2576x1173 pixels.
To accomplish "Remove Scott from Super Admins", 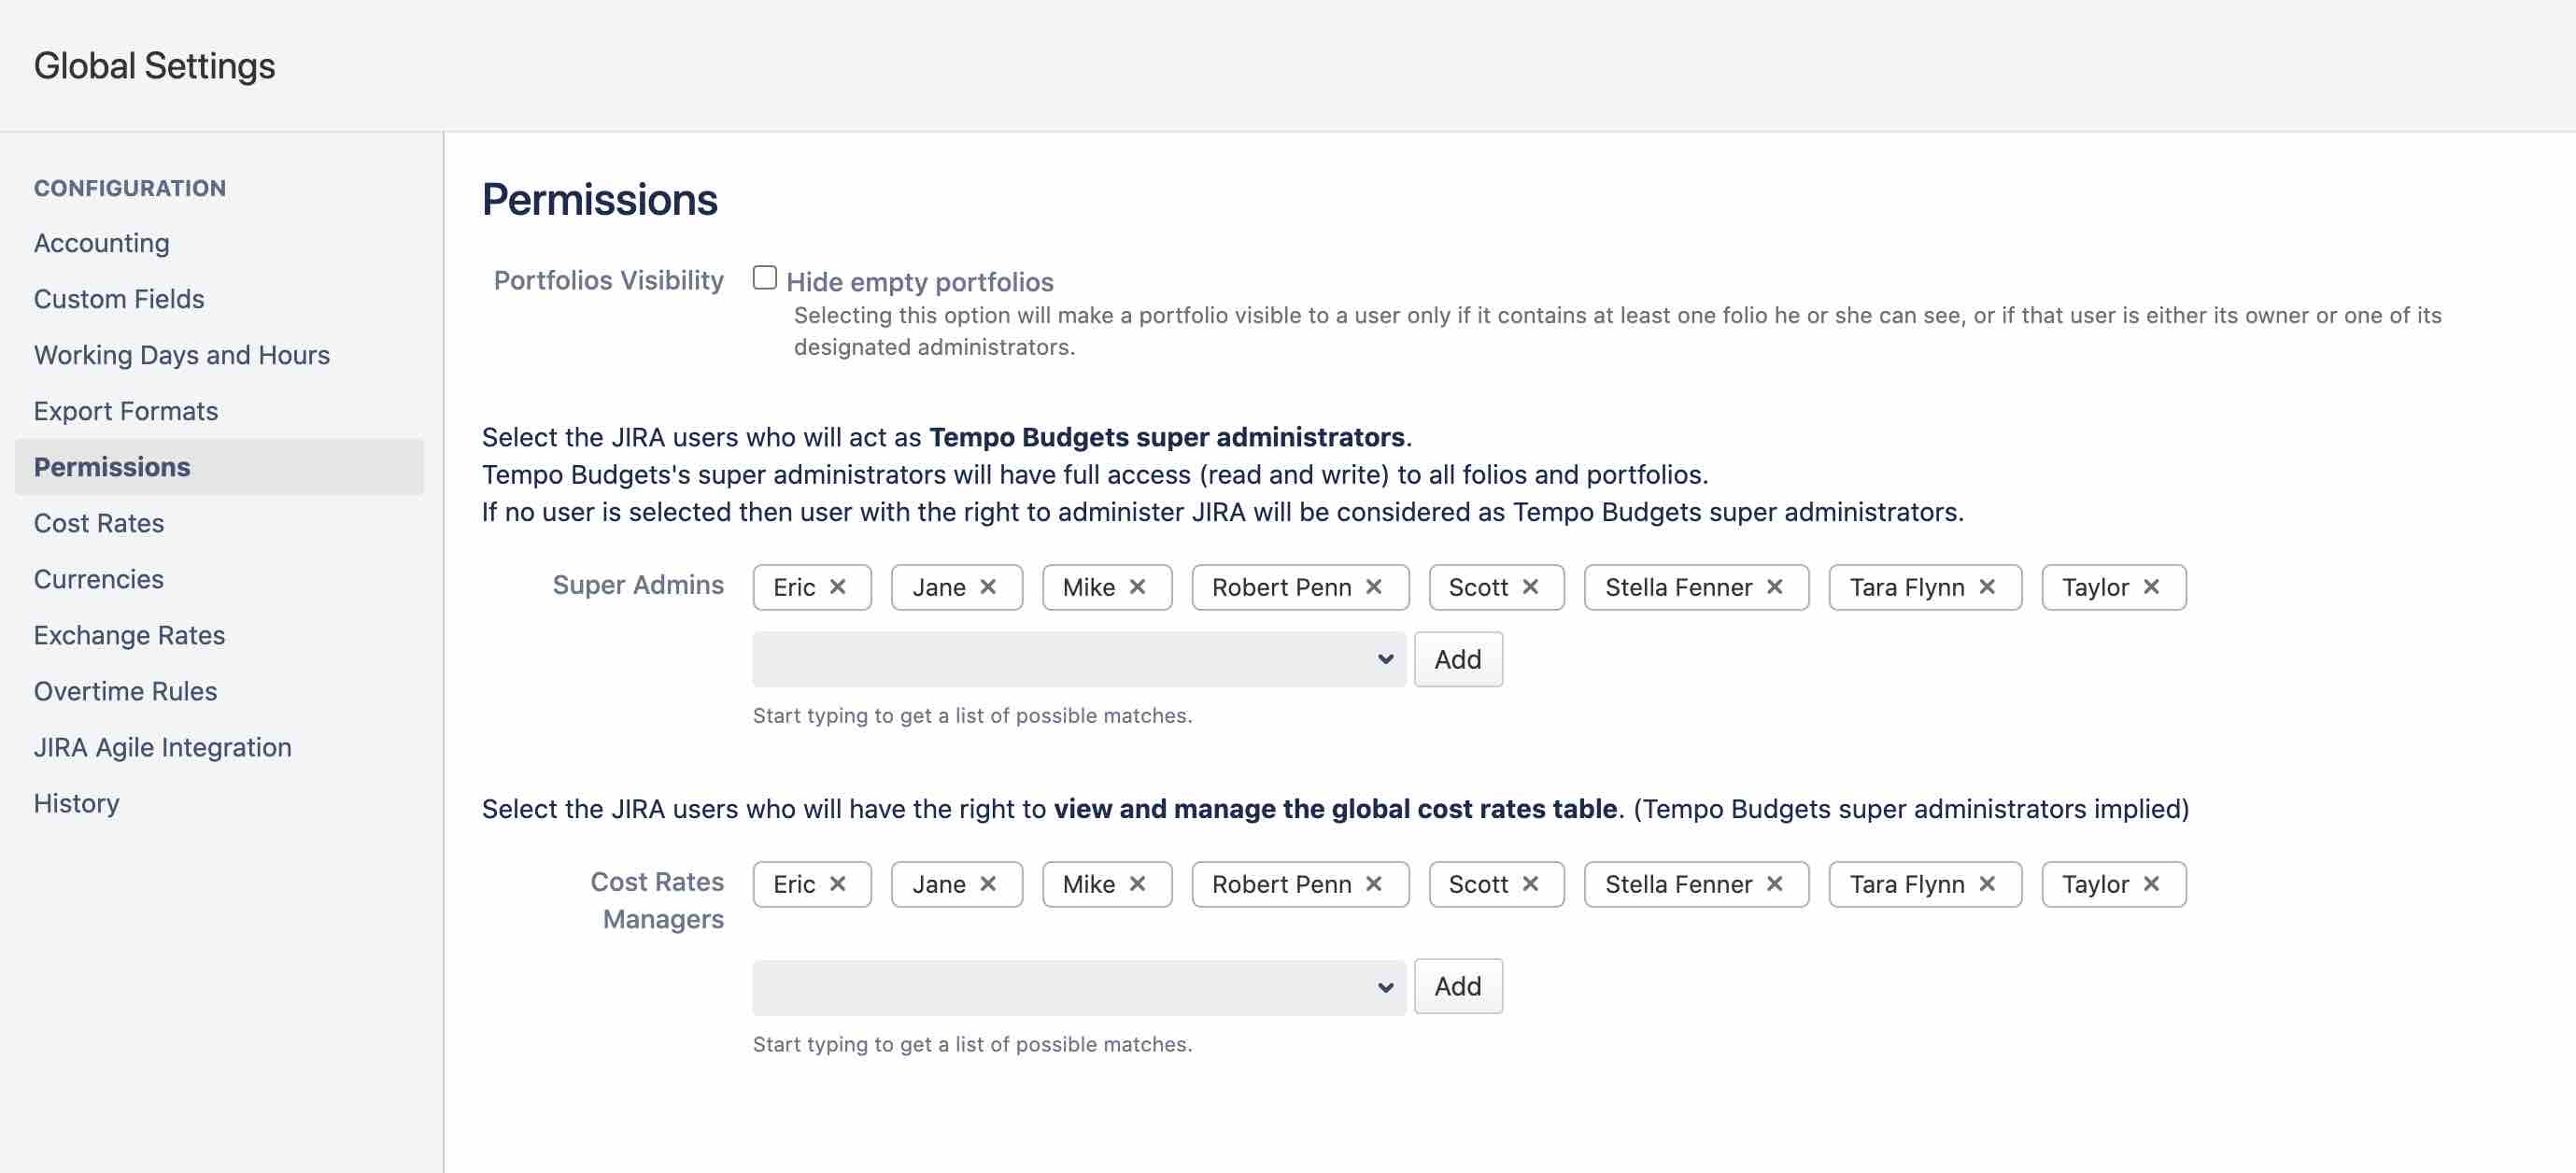I will point(1529,587).
